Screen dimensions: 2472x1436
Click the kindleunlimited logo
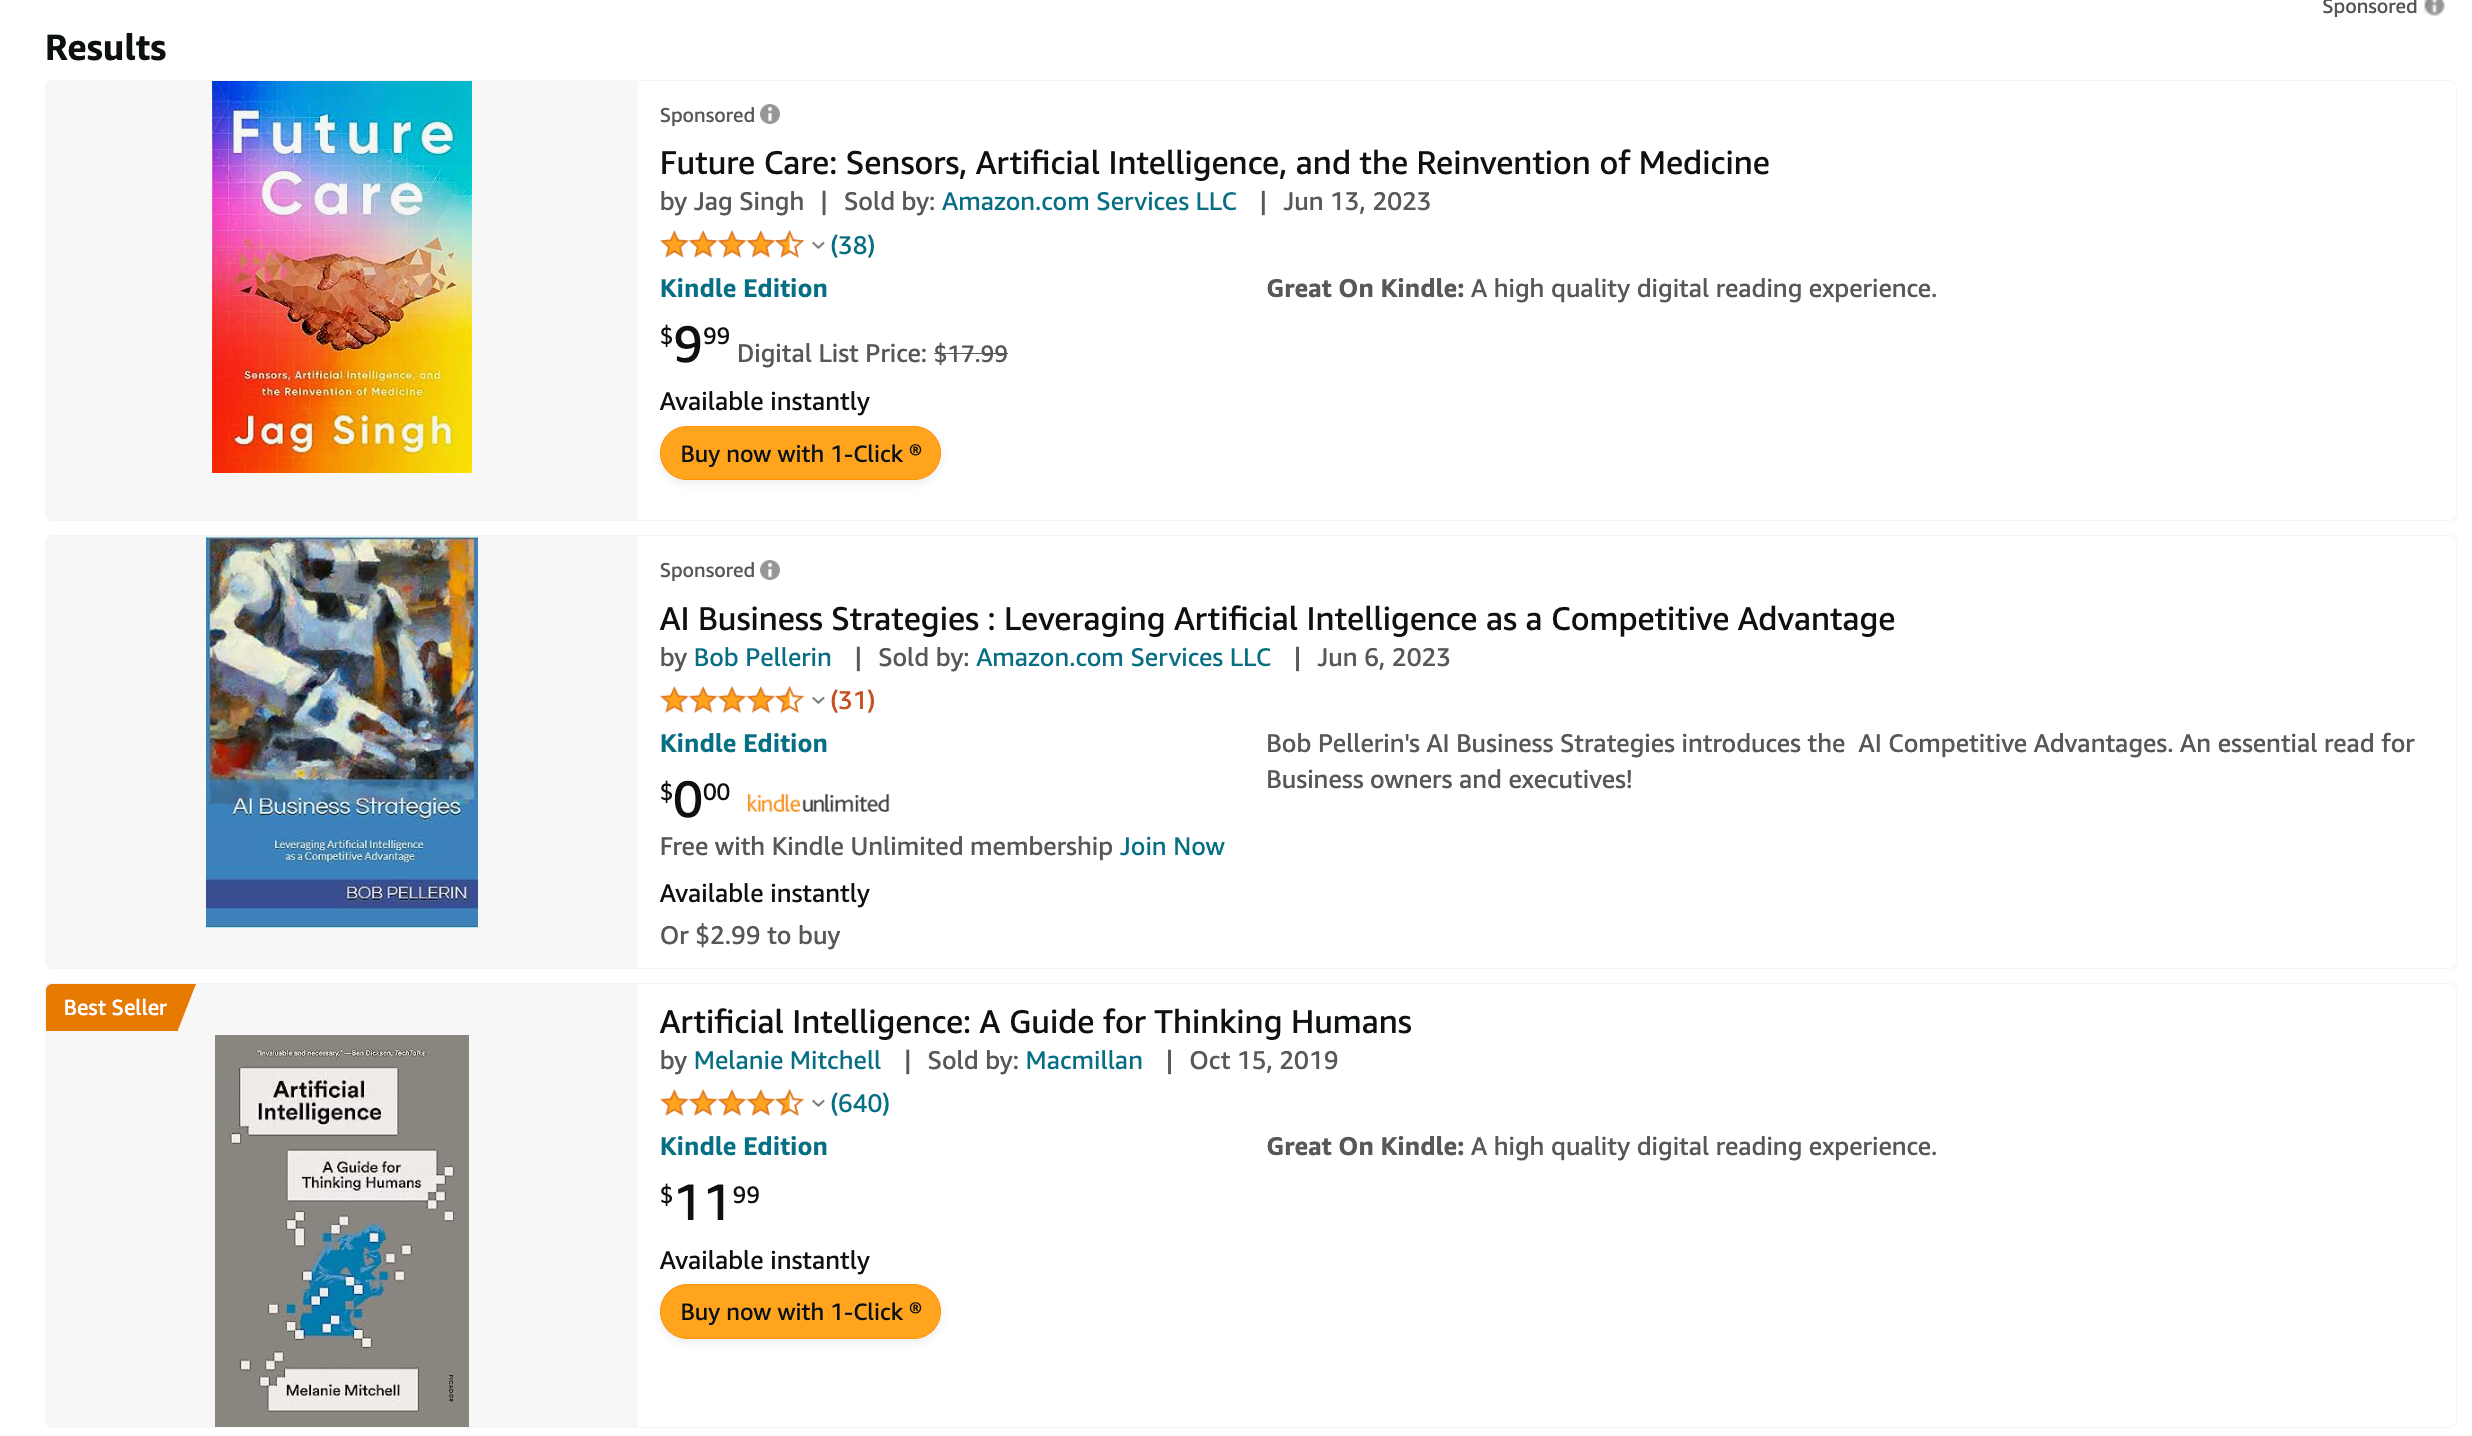817,803
